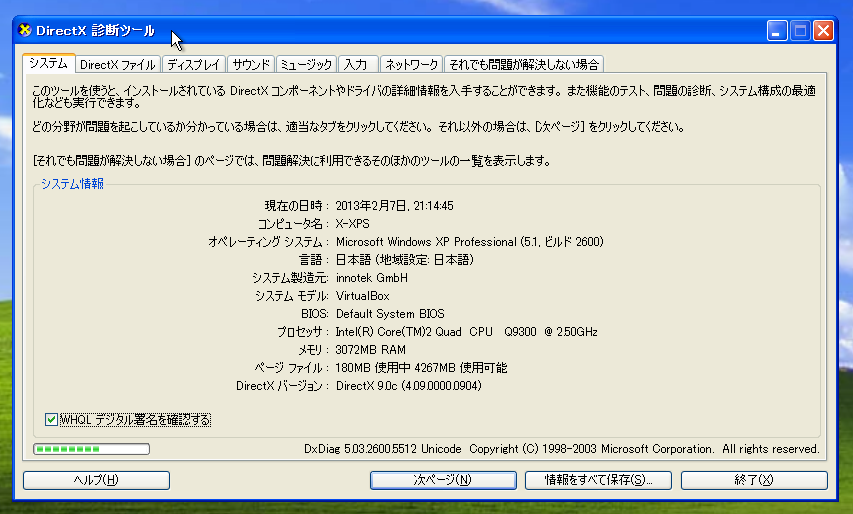Click the DirectX icon in the title bar
Viewport: 853px width, 514px height.
[25, 30]
